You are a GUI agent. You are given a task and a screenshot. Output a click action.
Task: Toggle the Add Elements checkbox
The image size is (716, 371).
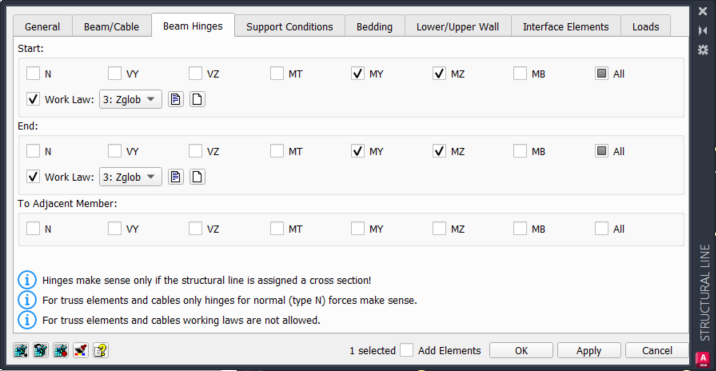point(406,350)
